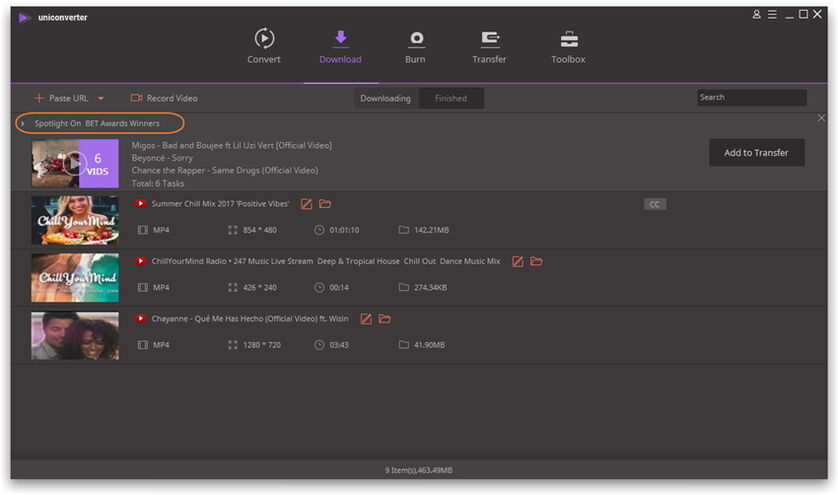
Task: Click film format icon in Summer Chill row
Action: click(x=143, y=230)
